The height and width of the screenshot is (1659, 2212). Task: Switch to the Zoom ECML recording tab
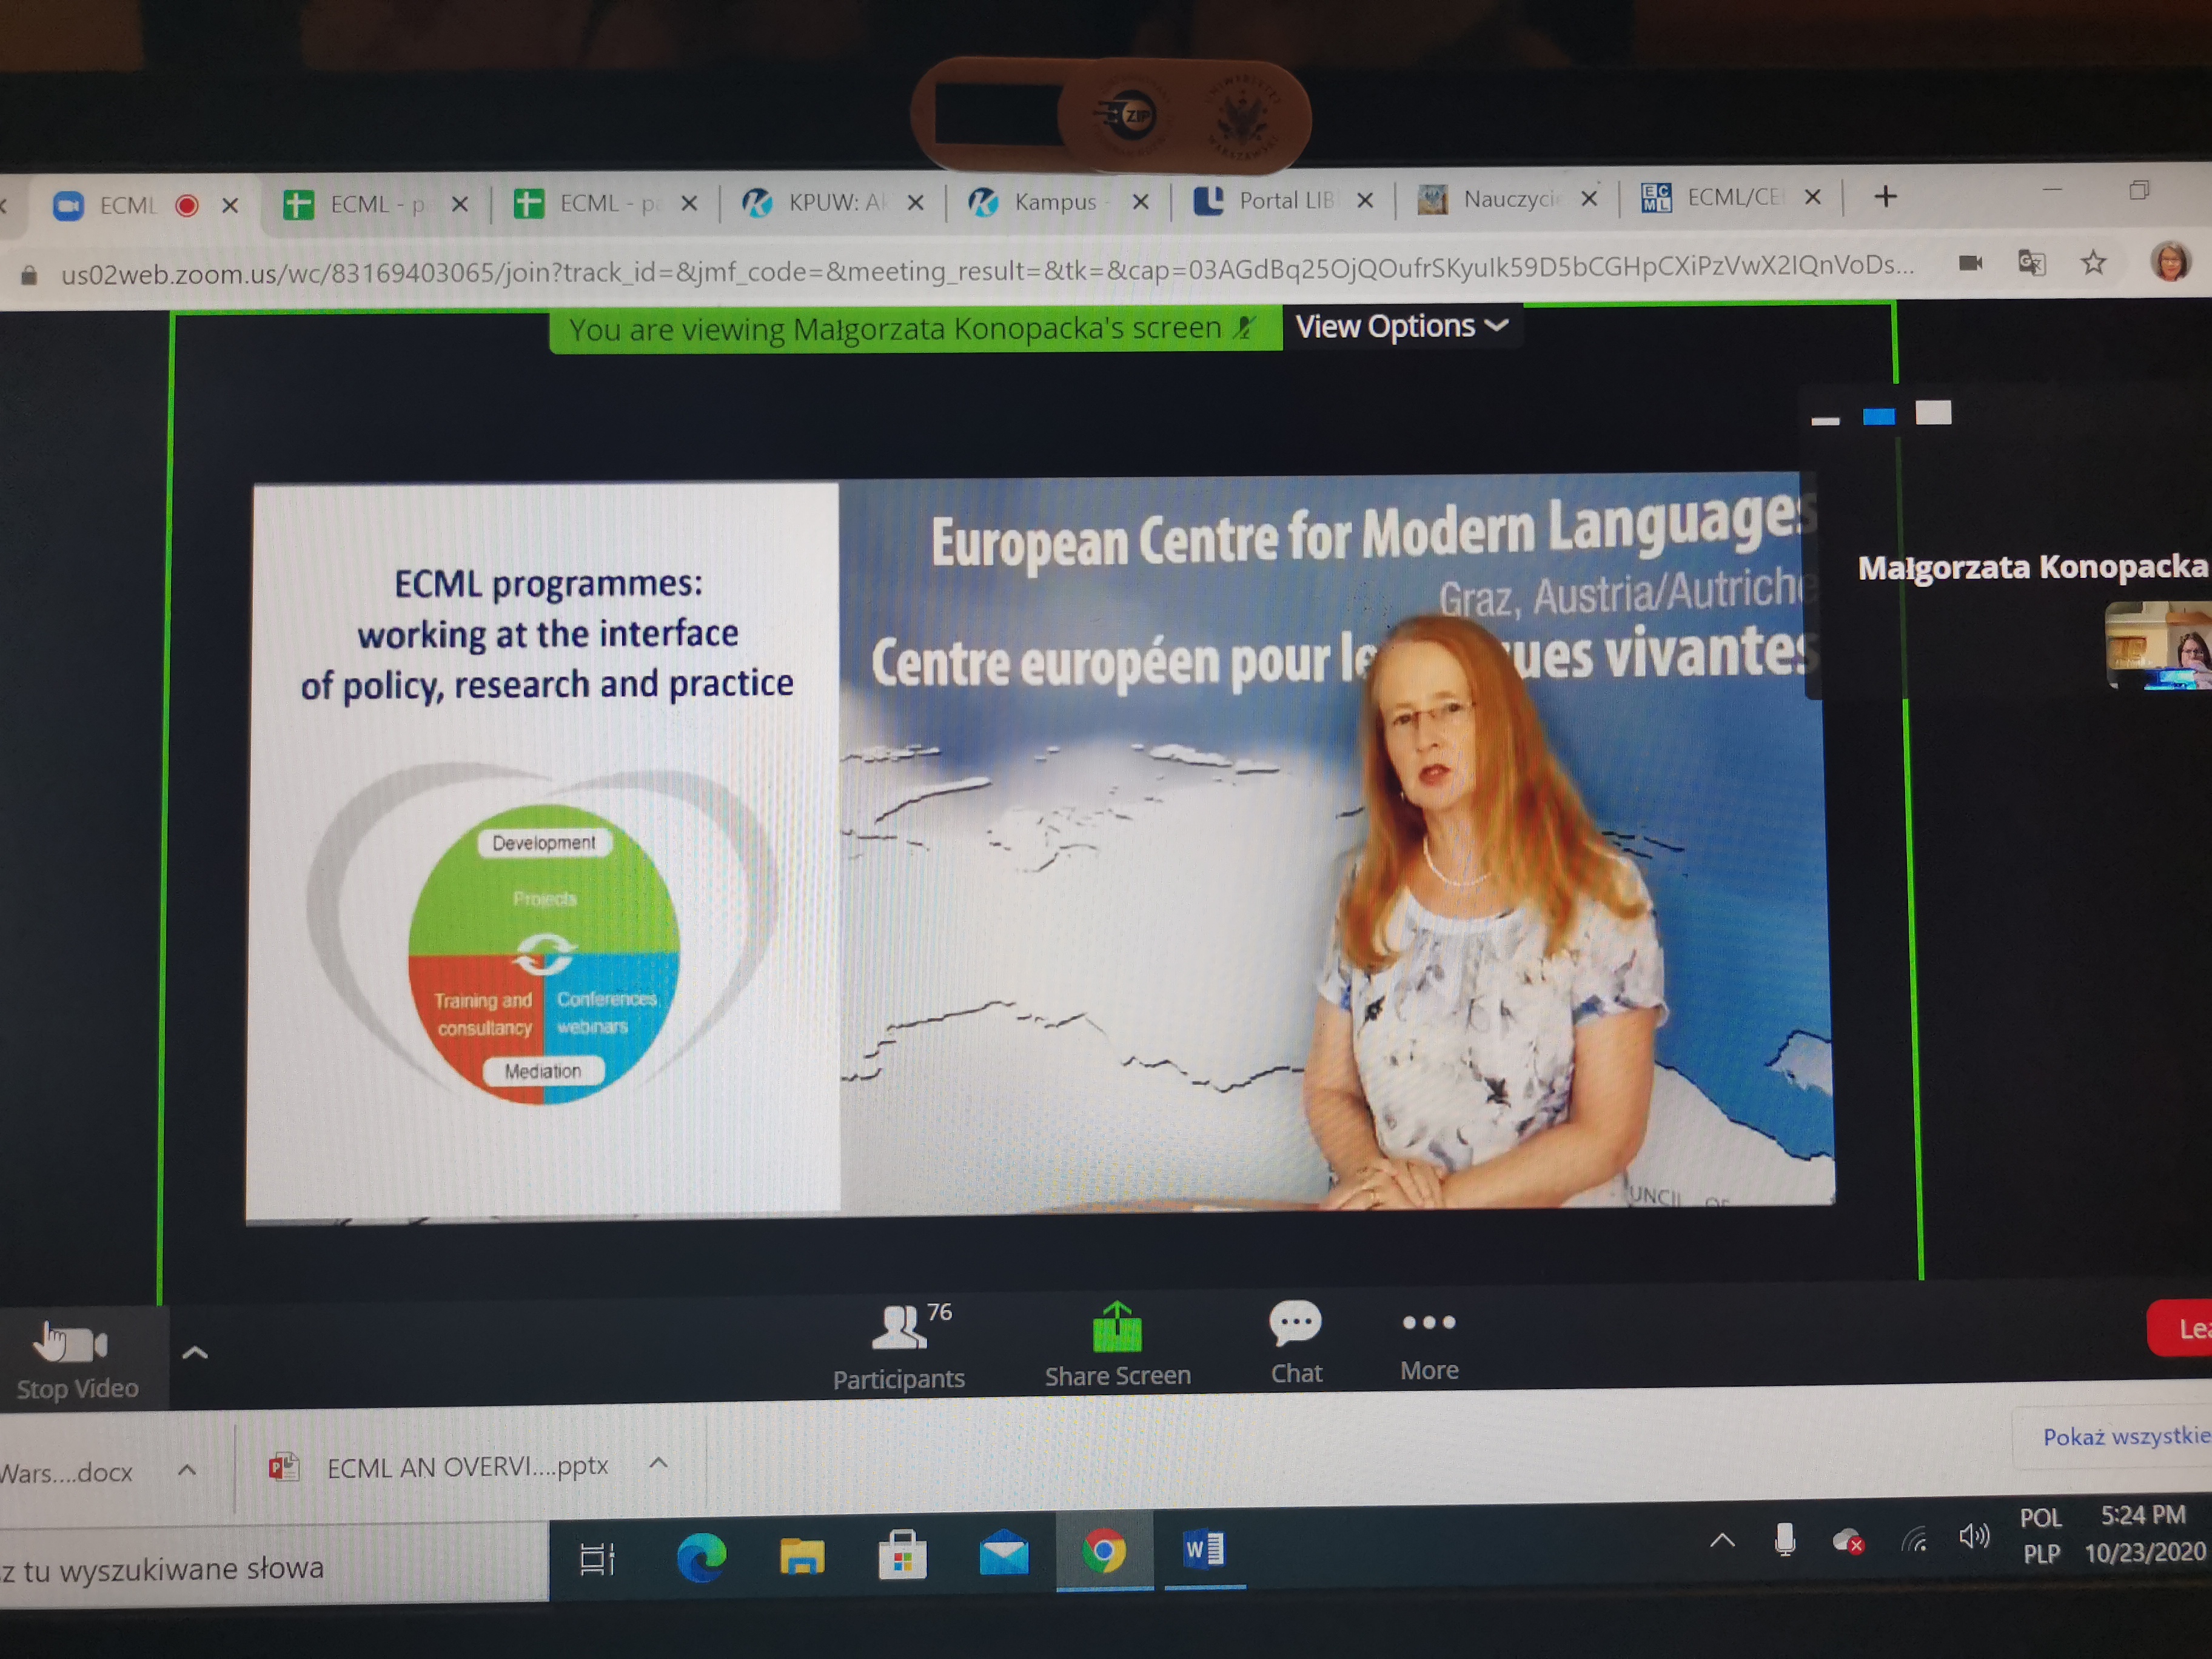tap(126, 206)
